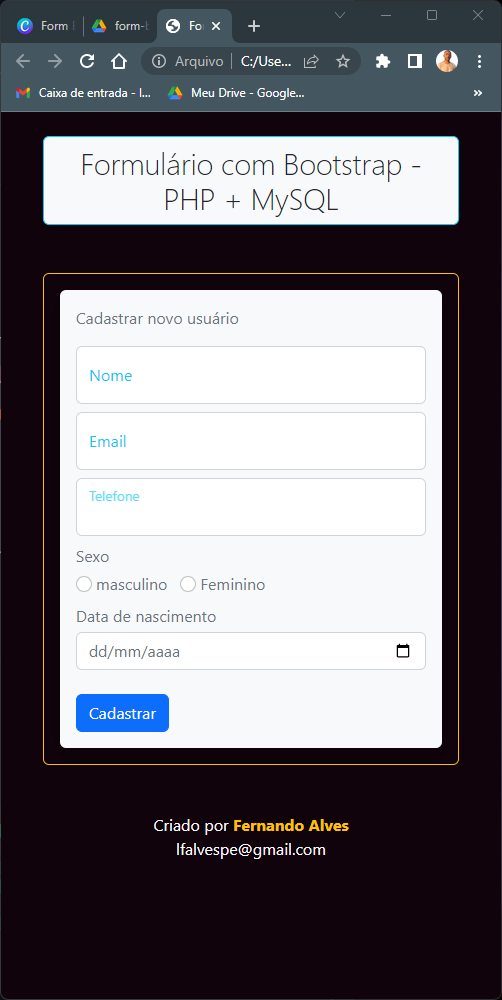The height and width of the screenshot is (1000, 502).
Task: Go to browser home page icon
Action: 119,61
